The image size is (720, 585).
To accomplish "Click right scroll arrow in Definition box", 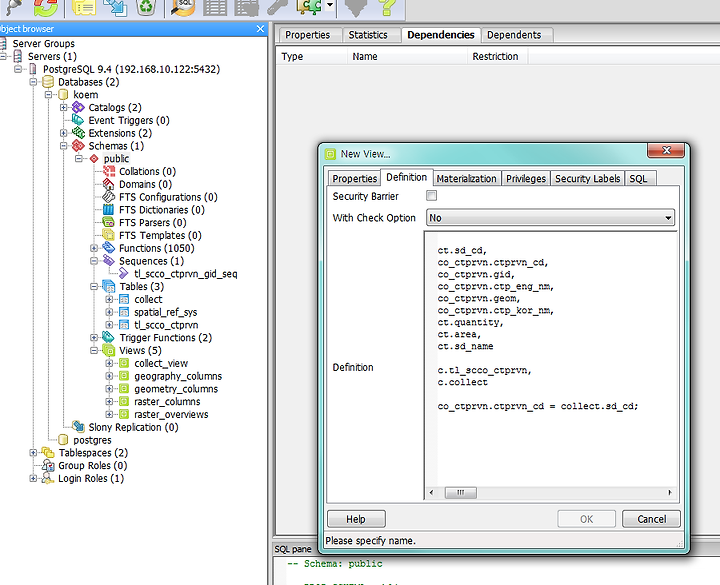I will point(670,492).
